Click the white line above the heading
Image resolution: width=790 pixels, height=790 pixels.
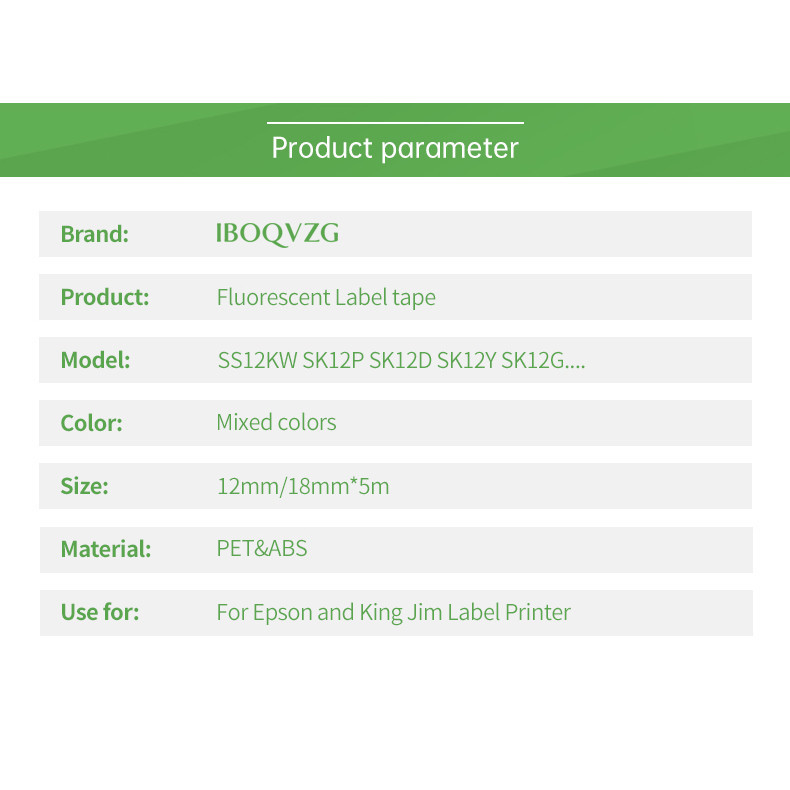pos(396,122)
